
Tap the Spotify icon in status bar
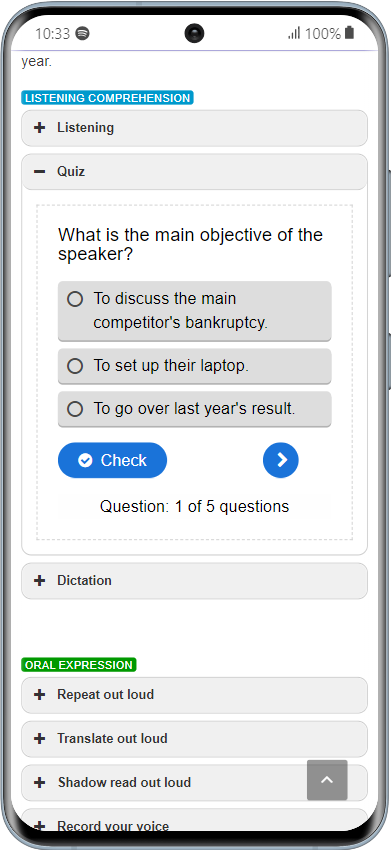coord(82,34)
